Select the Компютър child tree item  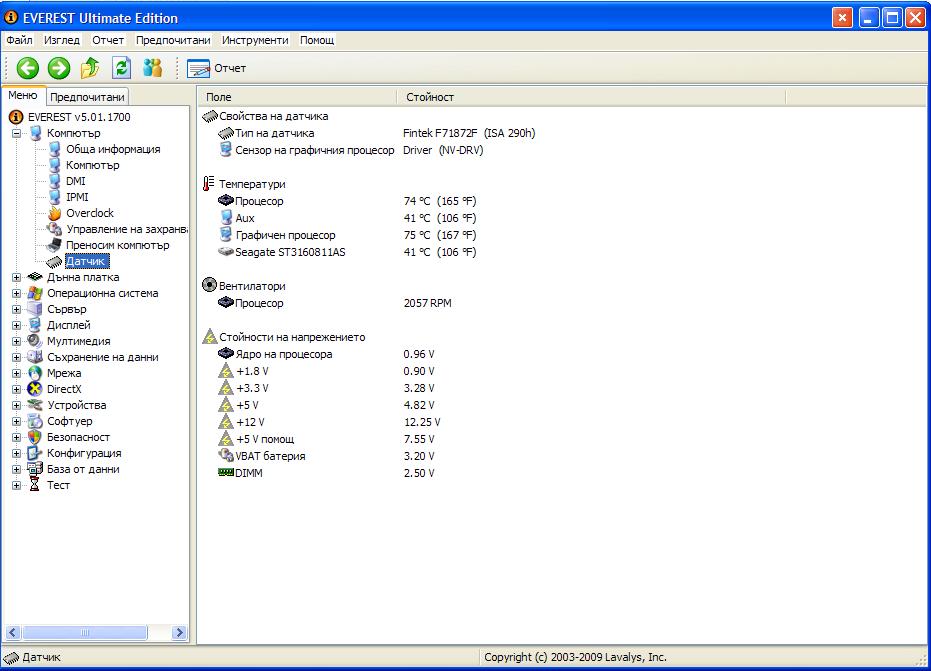[93, 165]
